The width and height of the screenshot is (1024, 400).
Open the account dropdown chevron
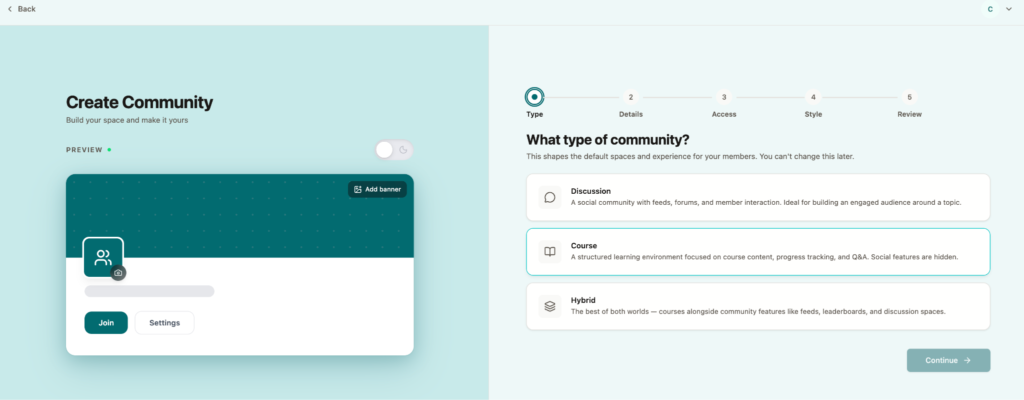click(1007, 9)
